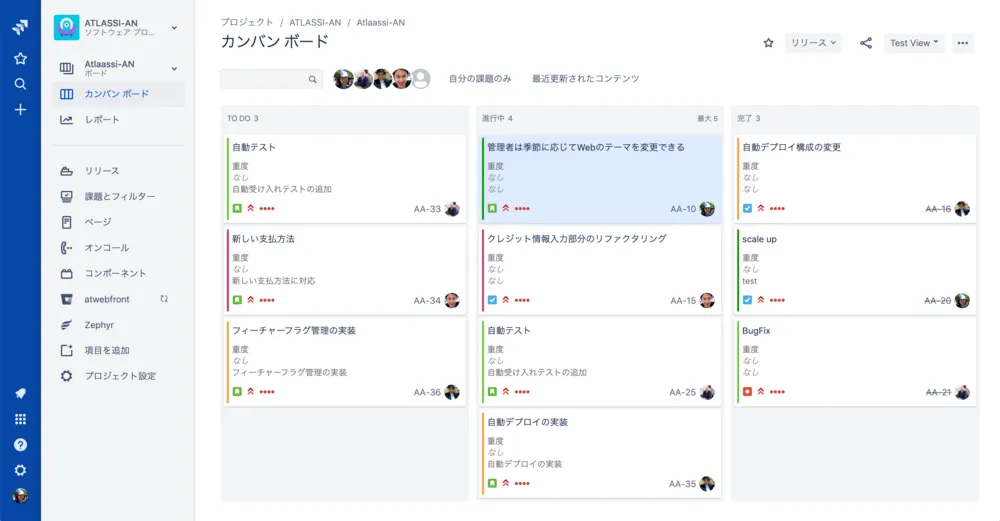Click the search magnifier in global sidebar
The height and width of the screenshot is (521, 1000).
point(20,84)
